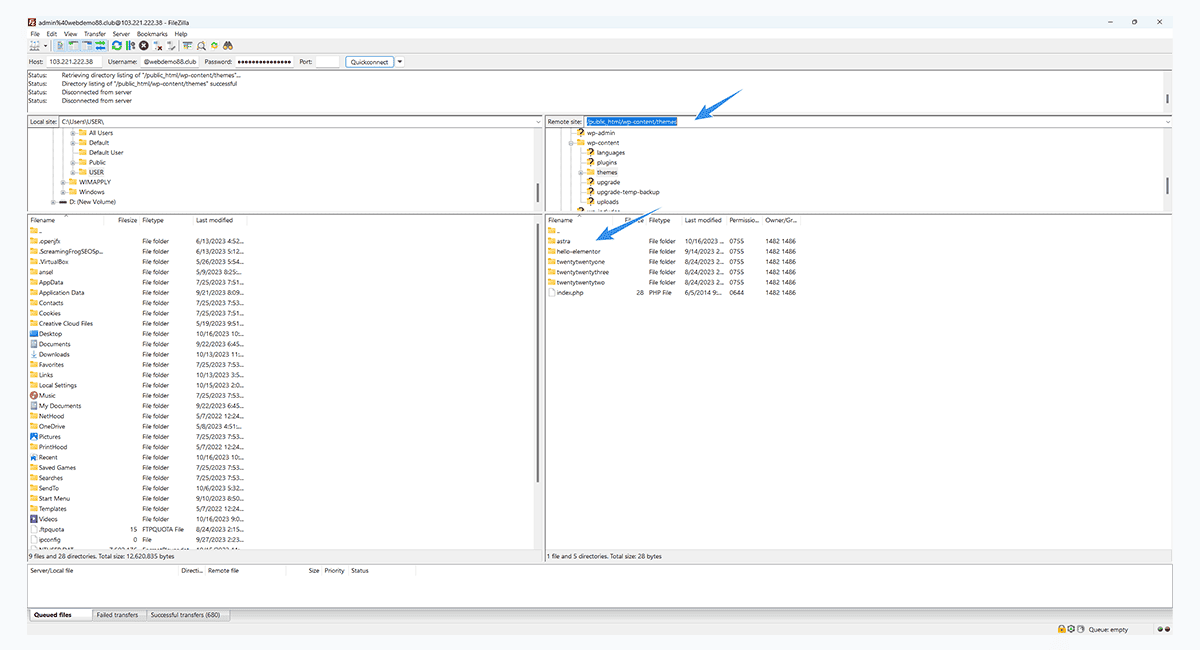The width and height of the screenshot is (1200, 650).
Task: Search files recursively binoculars icon
Action: point(228,46)
